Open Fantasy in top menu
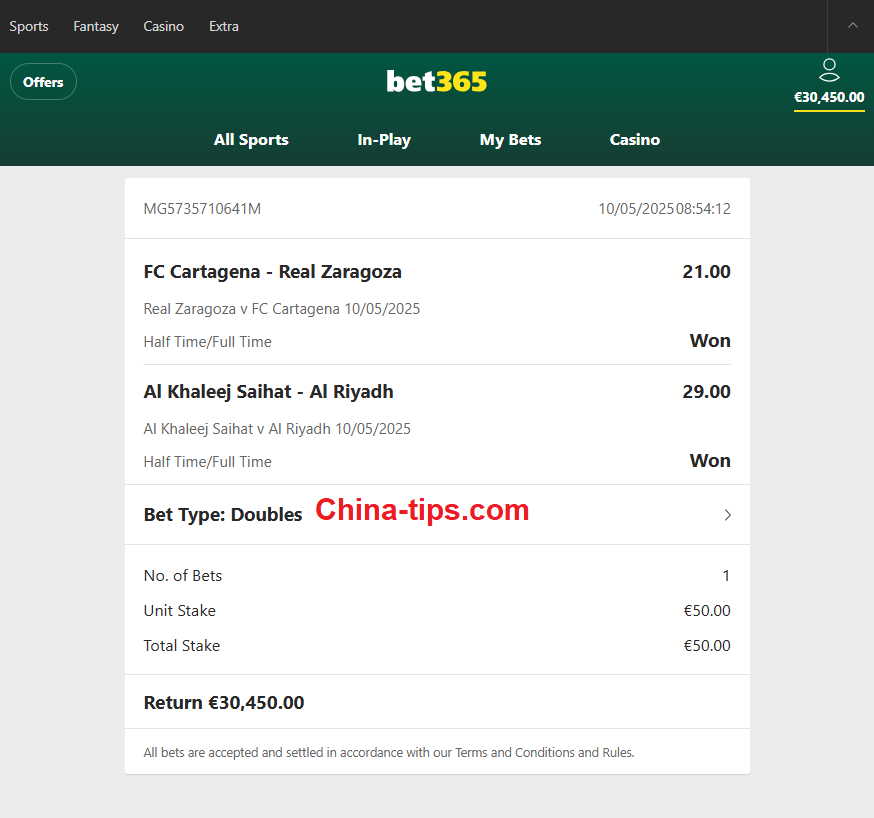Image resolution: width=874 pixels, height=818 pixels. tap(96, 26)
